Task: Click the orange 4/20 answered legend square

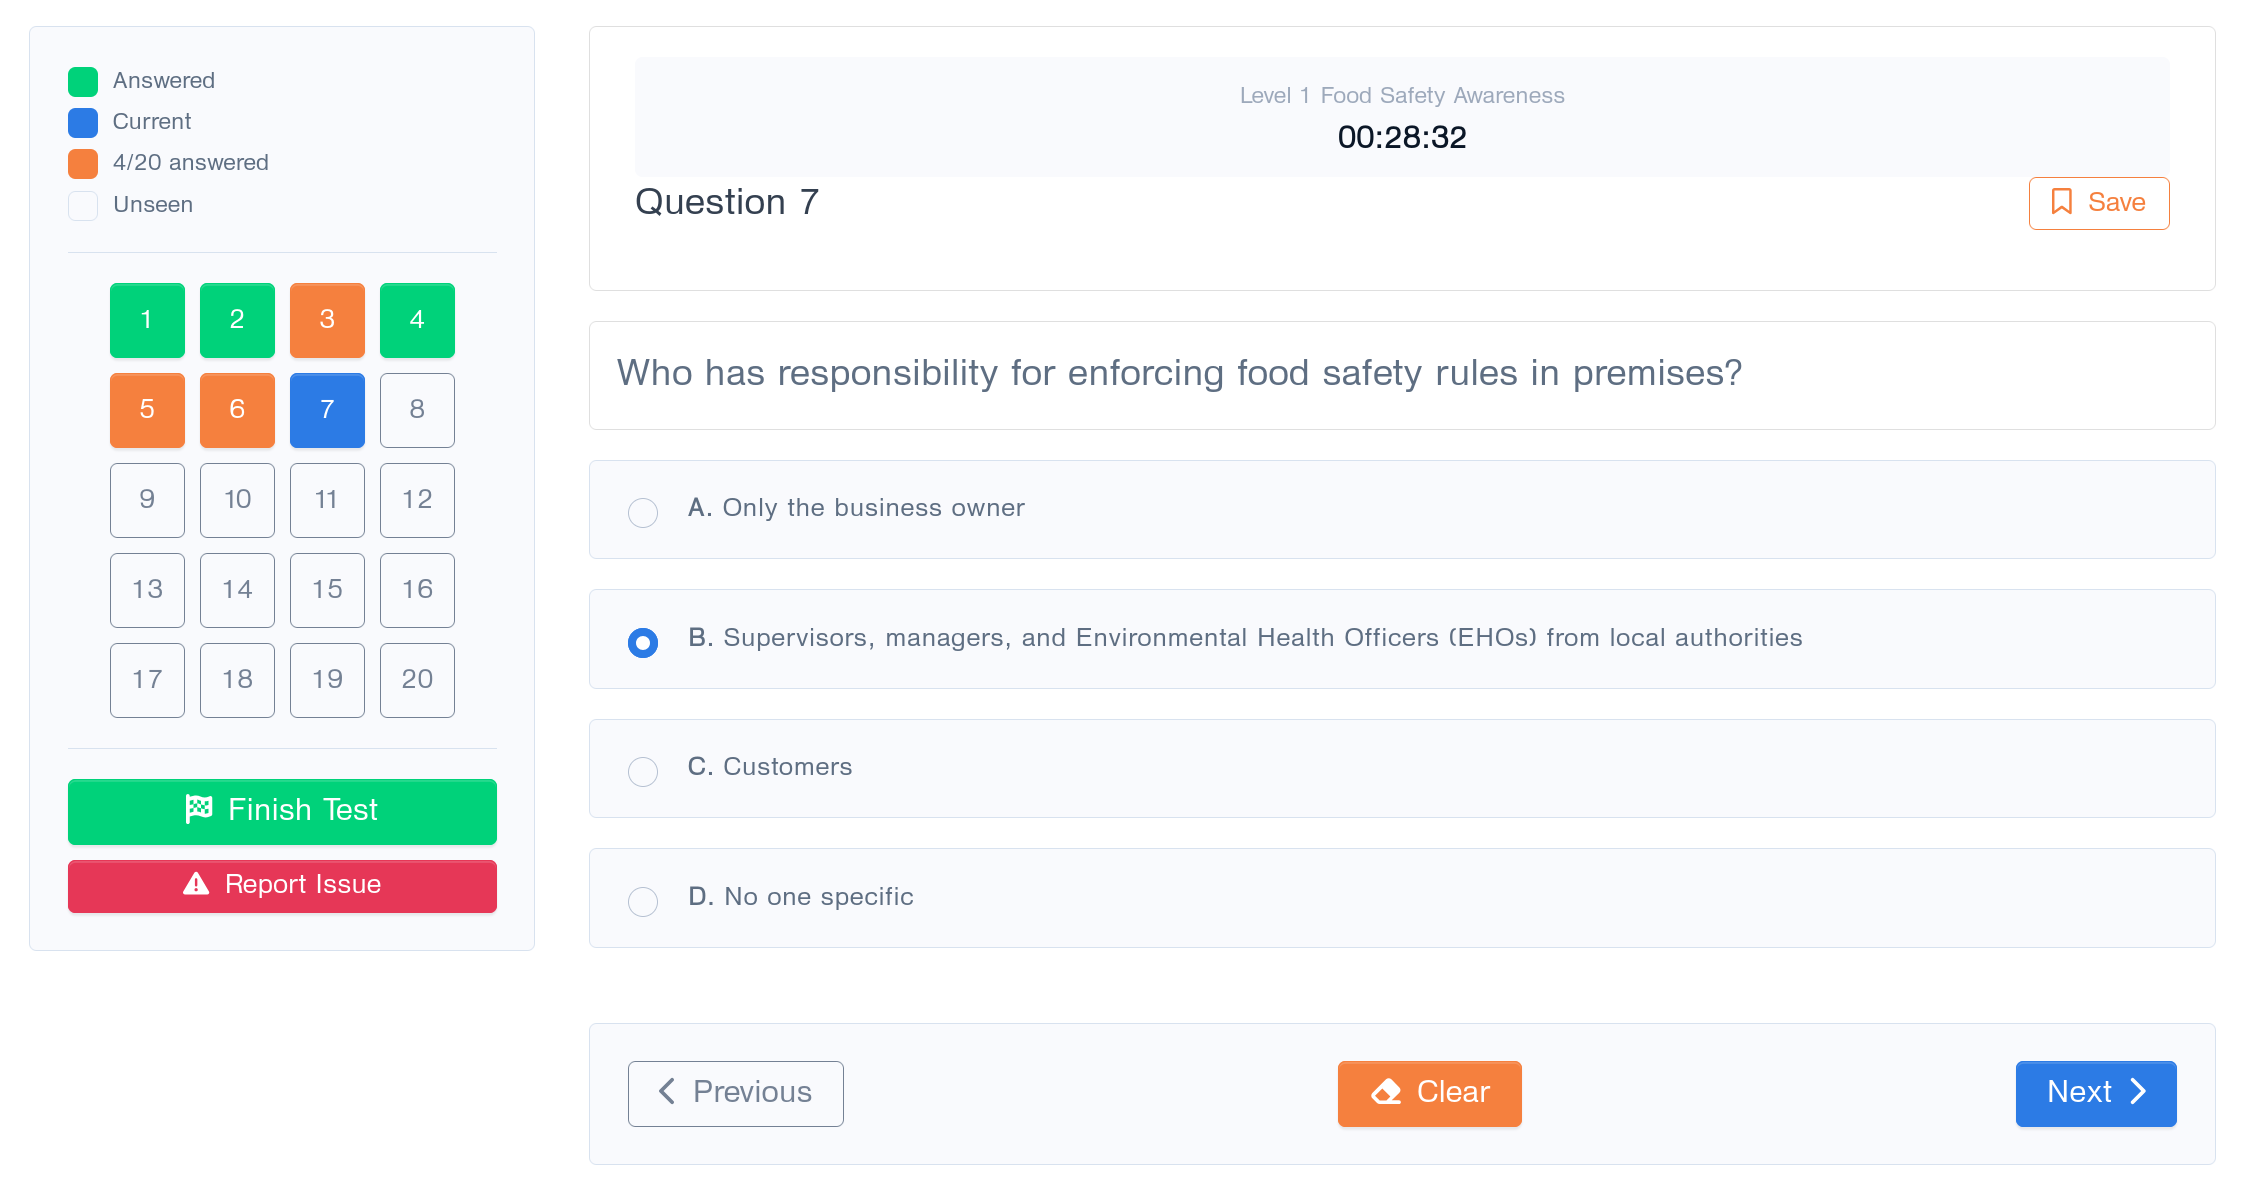Action: (83, 163)
